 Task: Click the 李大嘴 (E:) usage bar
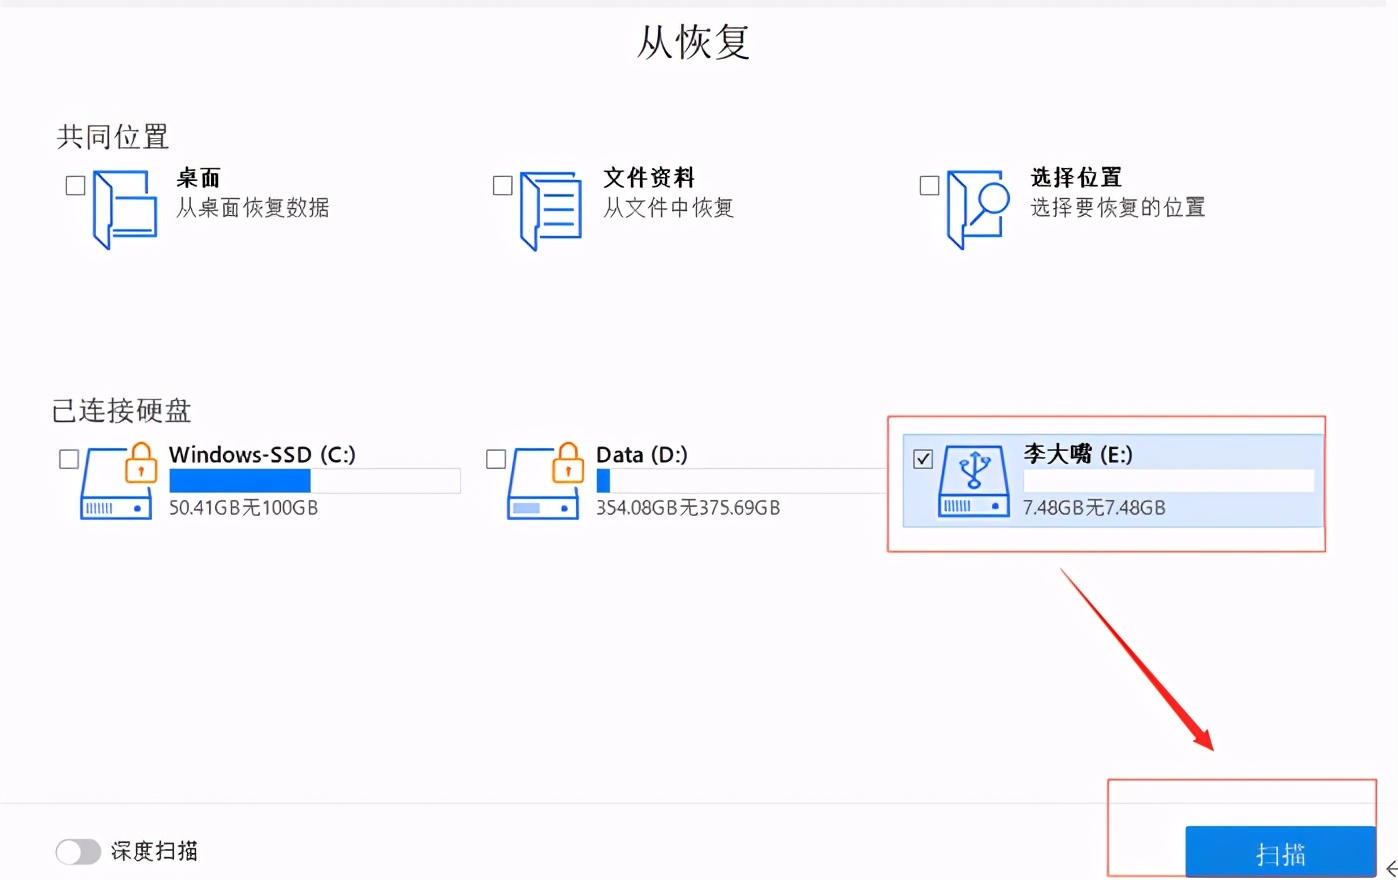click(1169, 481)
